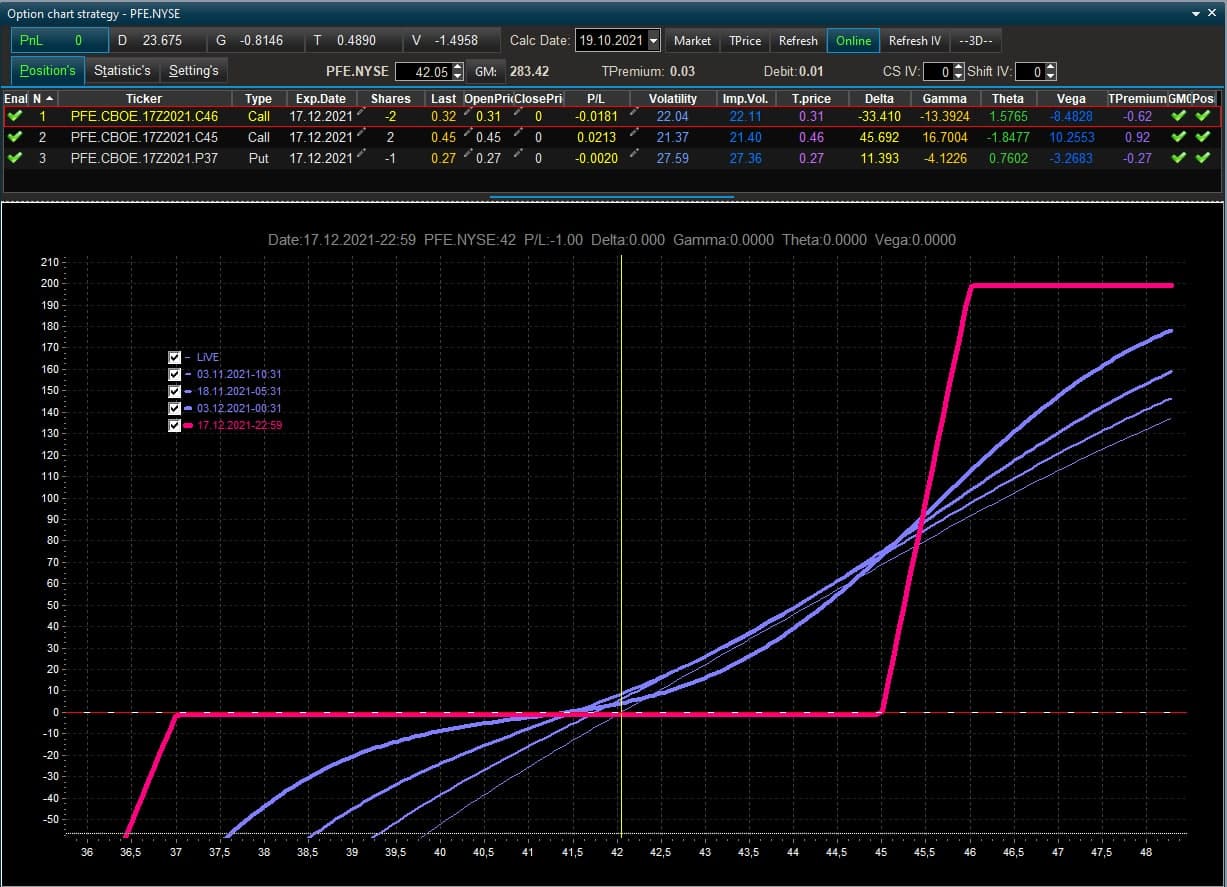The image size is (1227, 887).
Task: Open the --3D-- view button
Action: click(975, 41)
